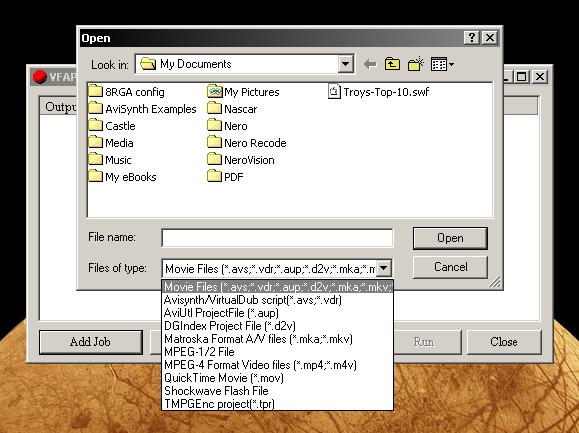Click the Media folder icon

(x=96, y=142)
